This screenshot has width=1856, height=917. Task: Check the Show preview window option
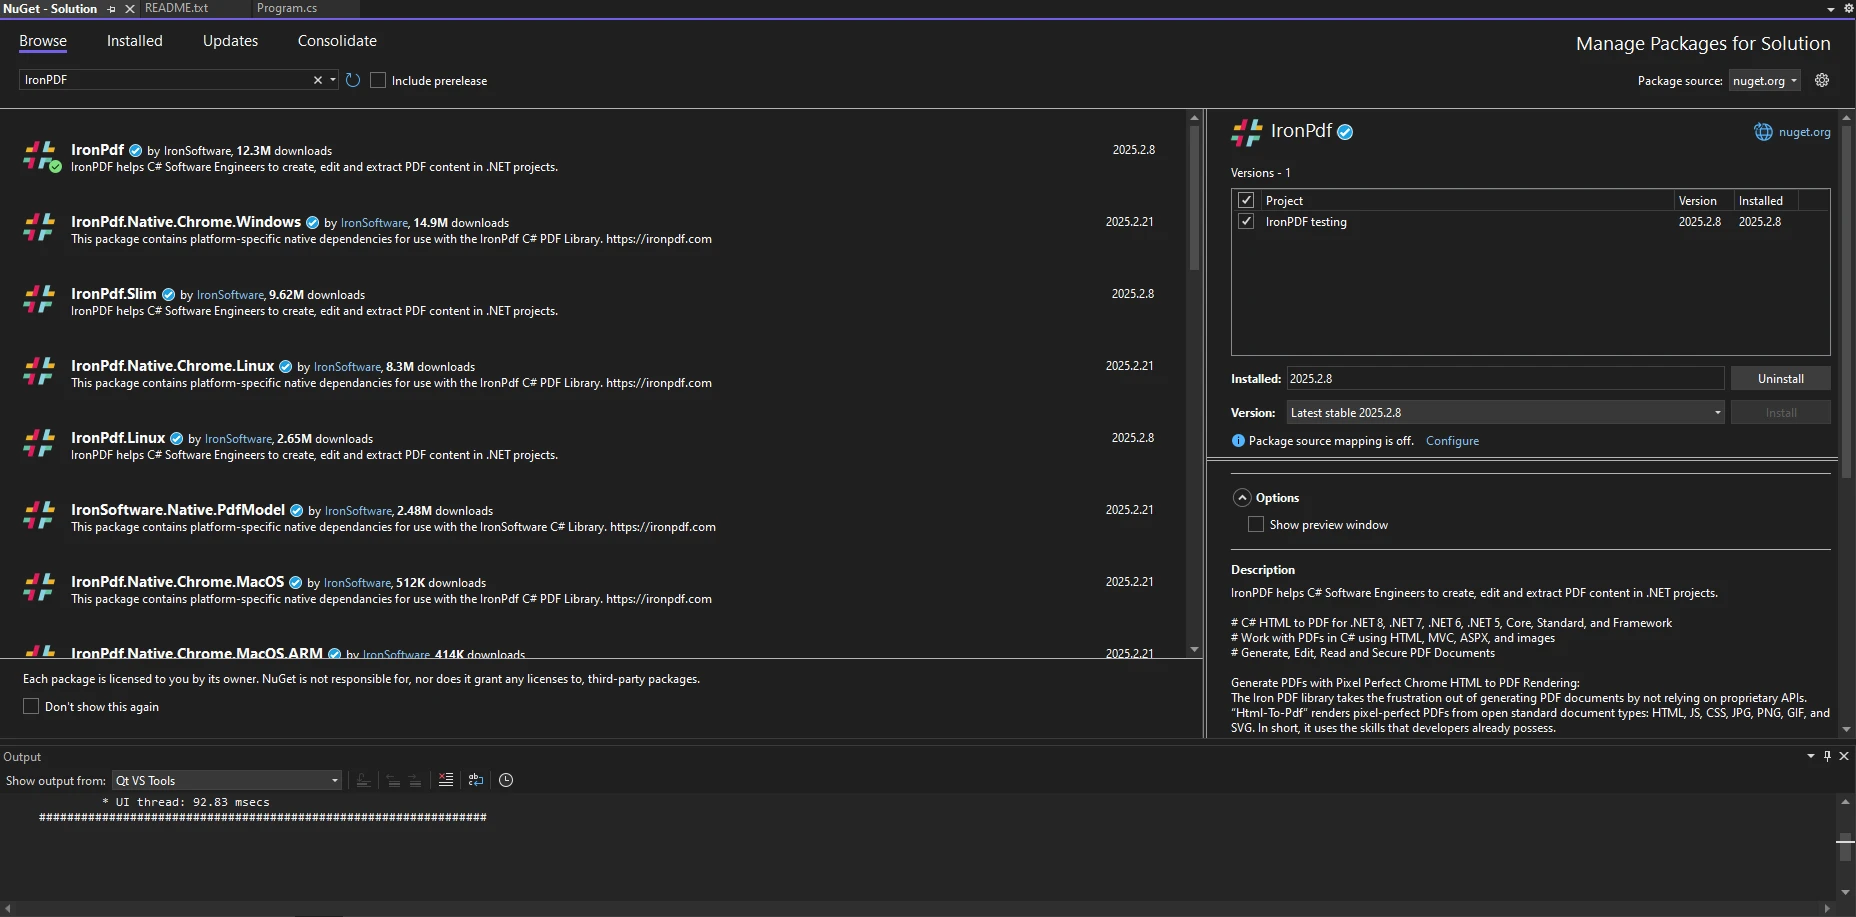point(1256,525)
